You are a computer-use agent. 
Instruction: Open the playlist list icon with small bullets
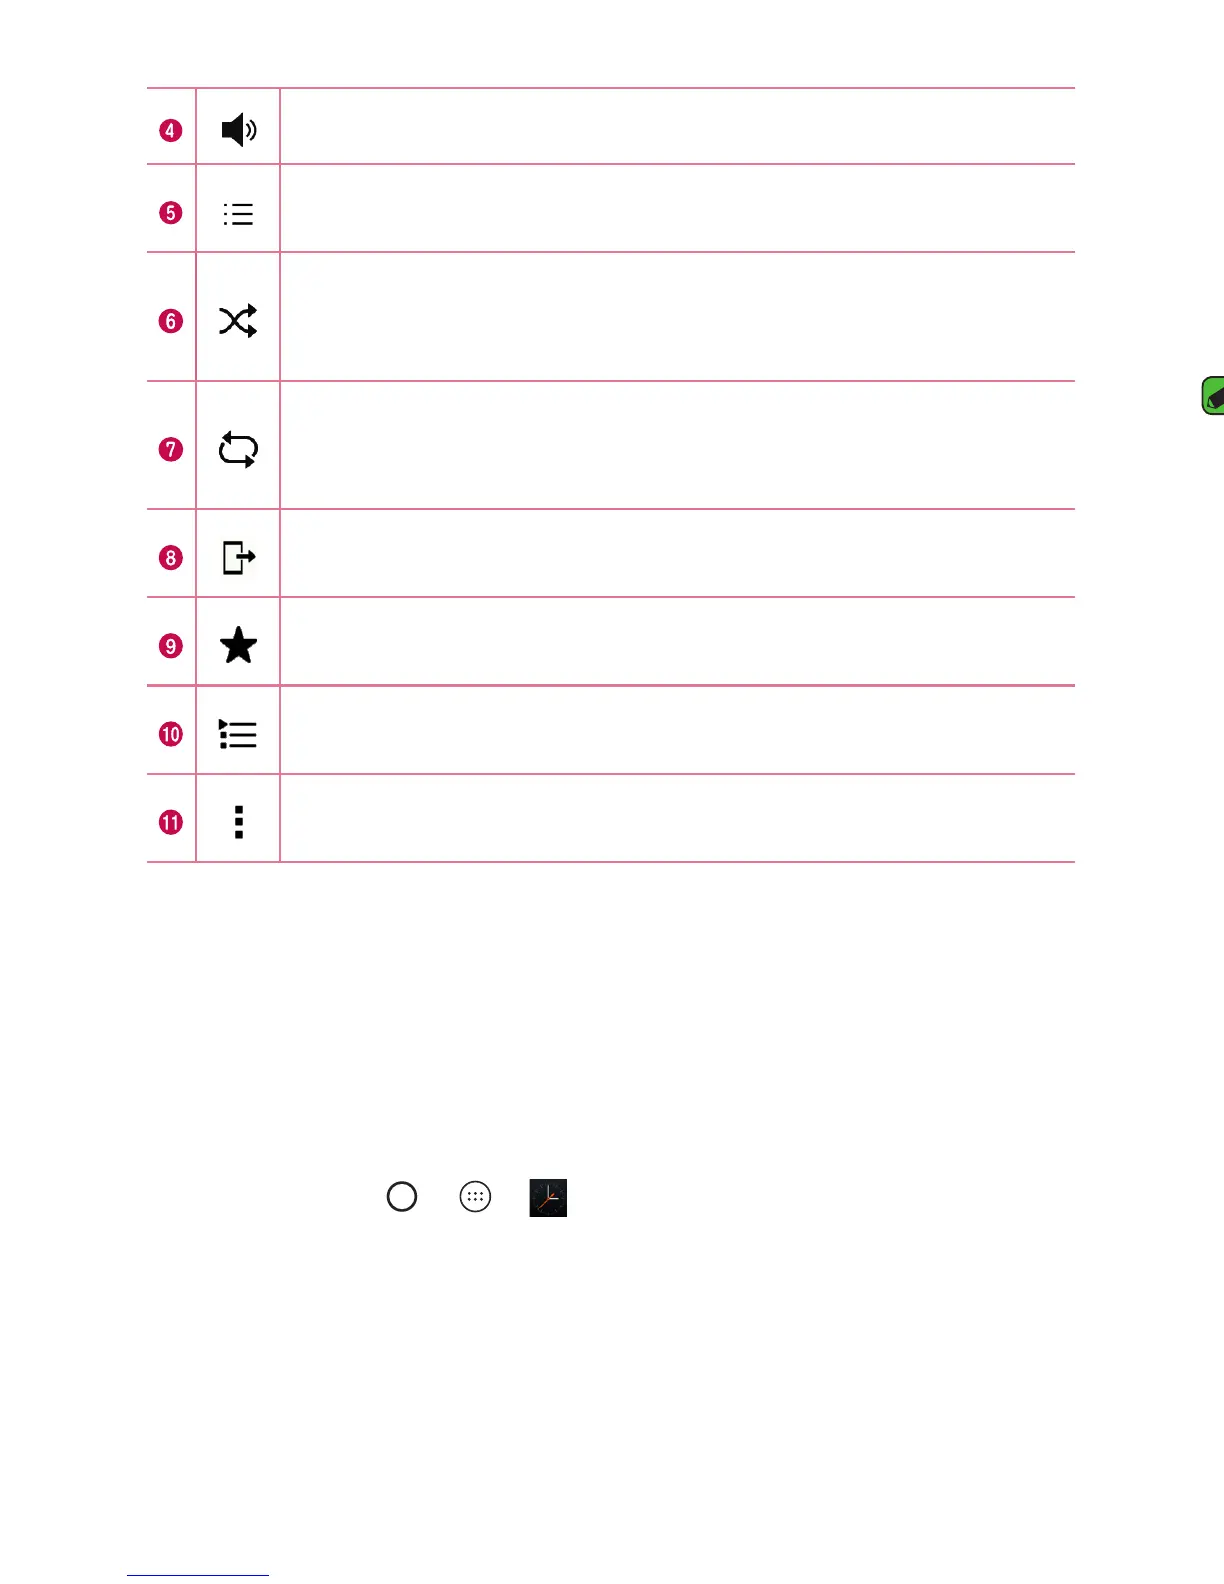click(238, 214)
